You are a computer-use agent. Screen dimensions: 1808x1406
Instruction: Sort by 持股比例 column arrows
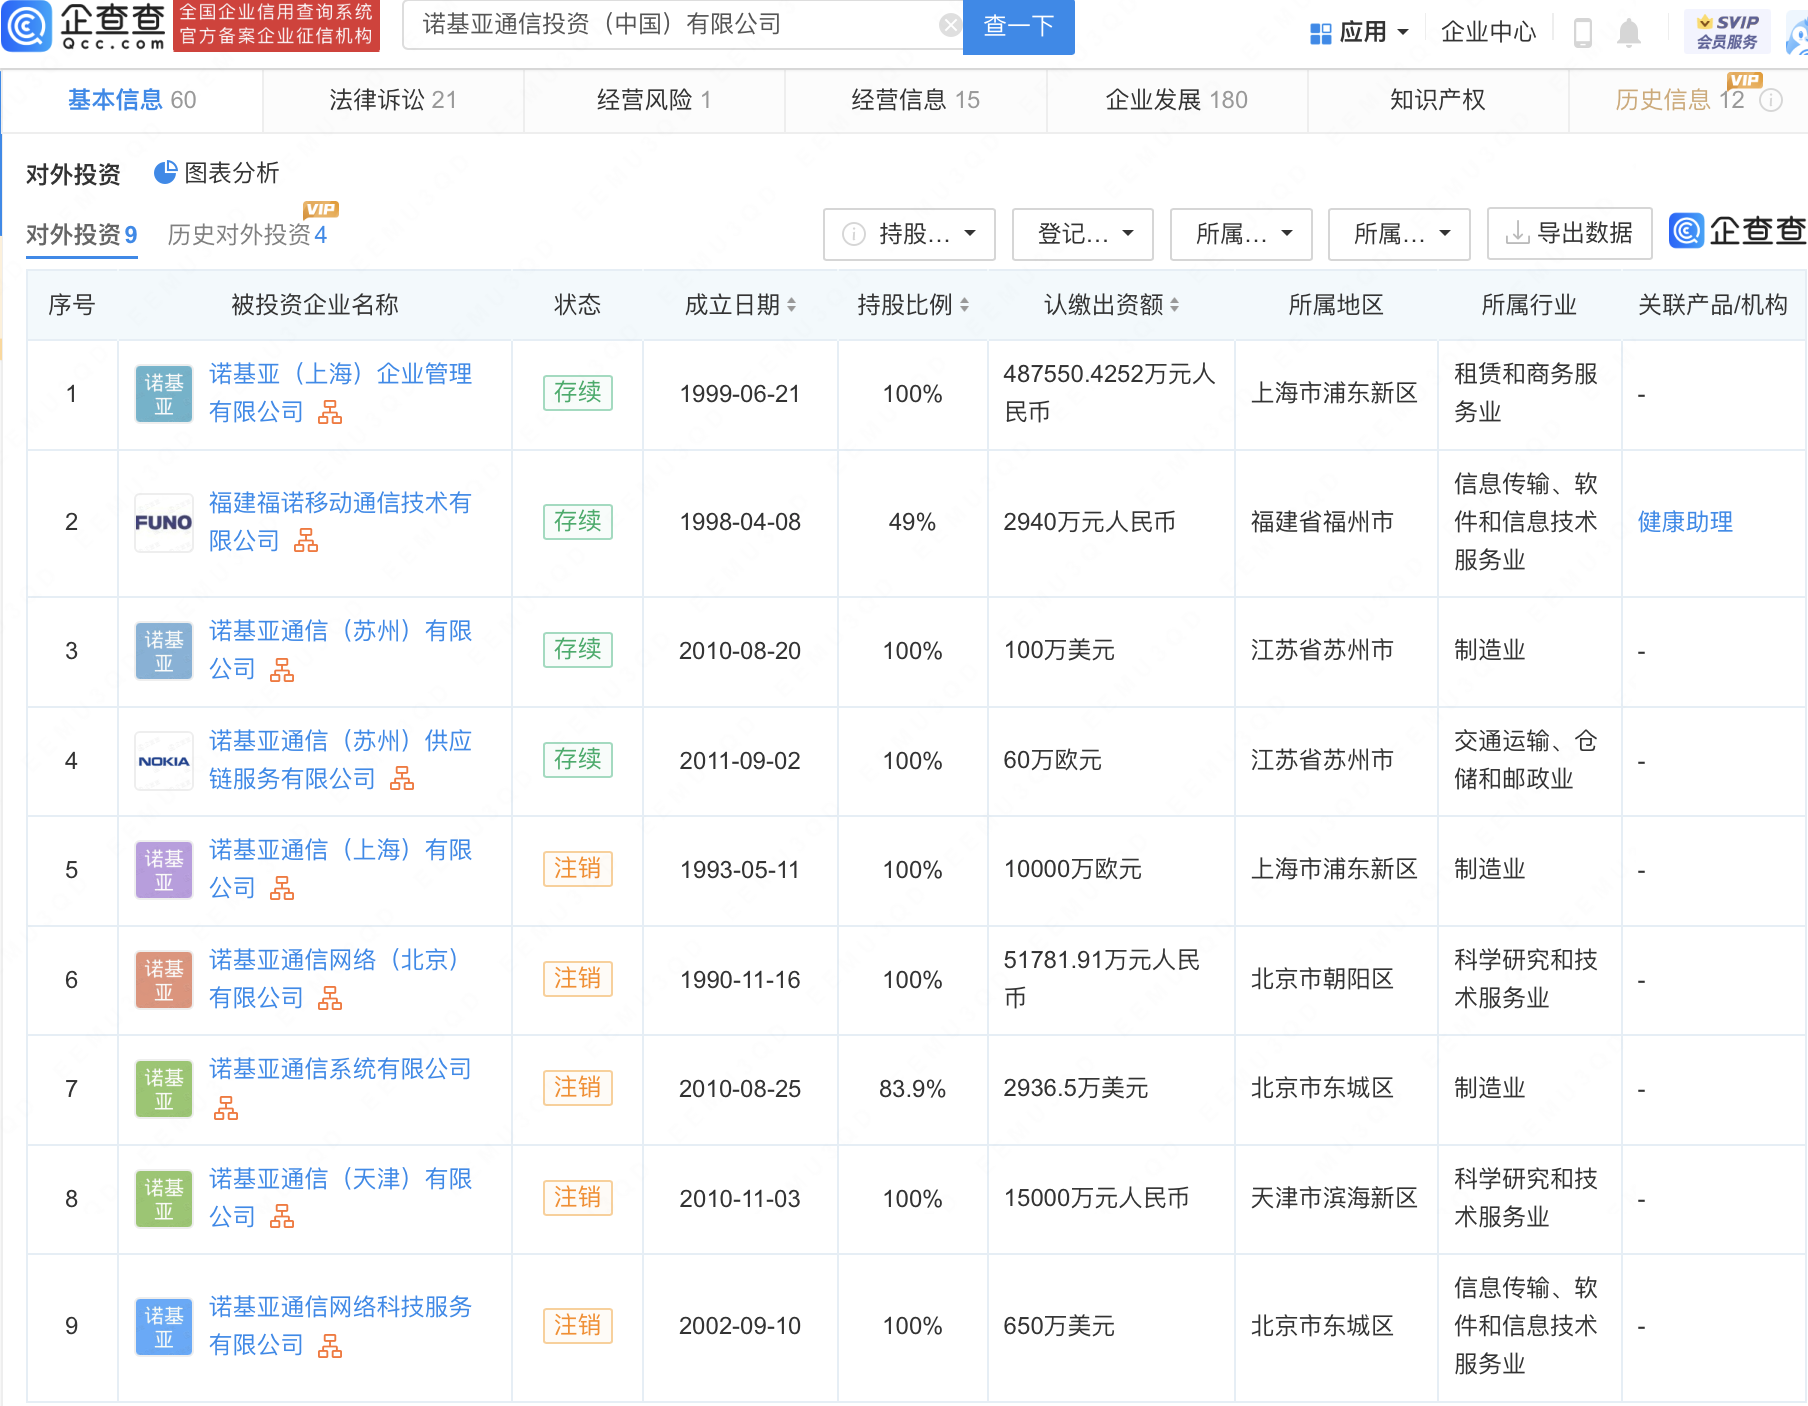964,305
